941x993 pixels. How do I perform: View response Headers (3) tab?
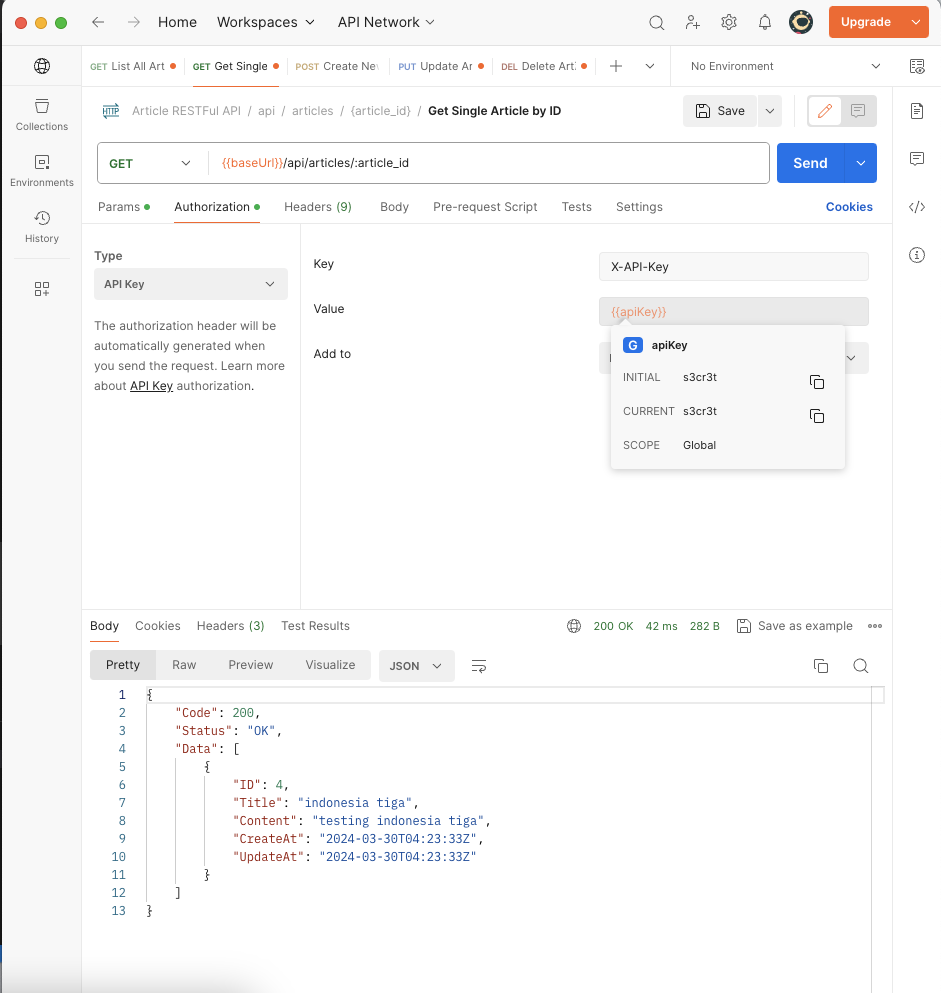[231, 626]
